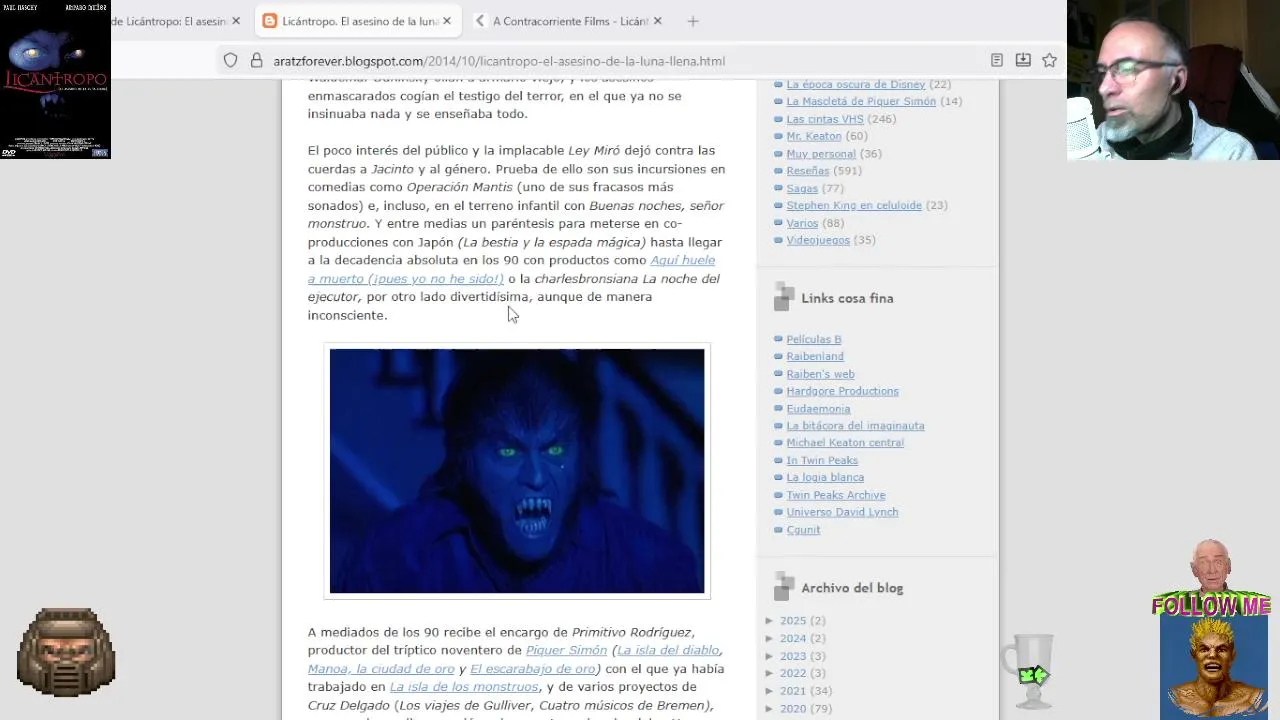
Task: Expand the 2020 blog archive
Action: tap(770, 709)
